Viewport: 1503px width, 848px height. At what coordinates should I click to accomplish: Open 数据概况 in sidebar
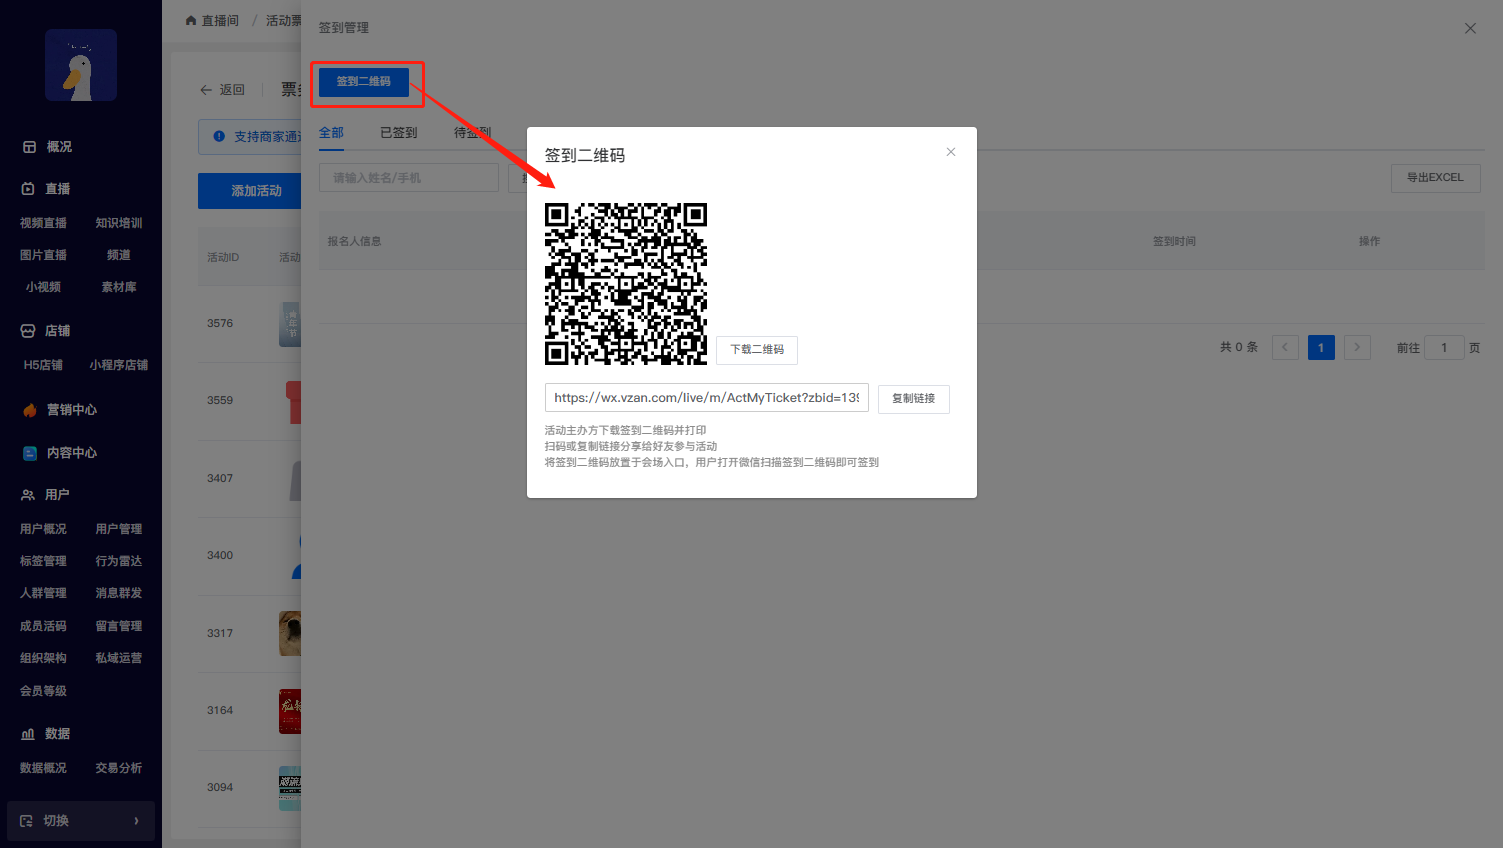point(43,768)
